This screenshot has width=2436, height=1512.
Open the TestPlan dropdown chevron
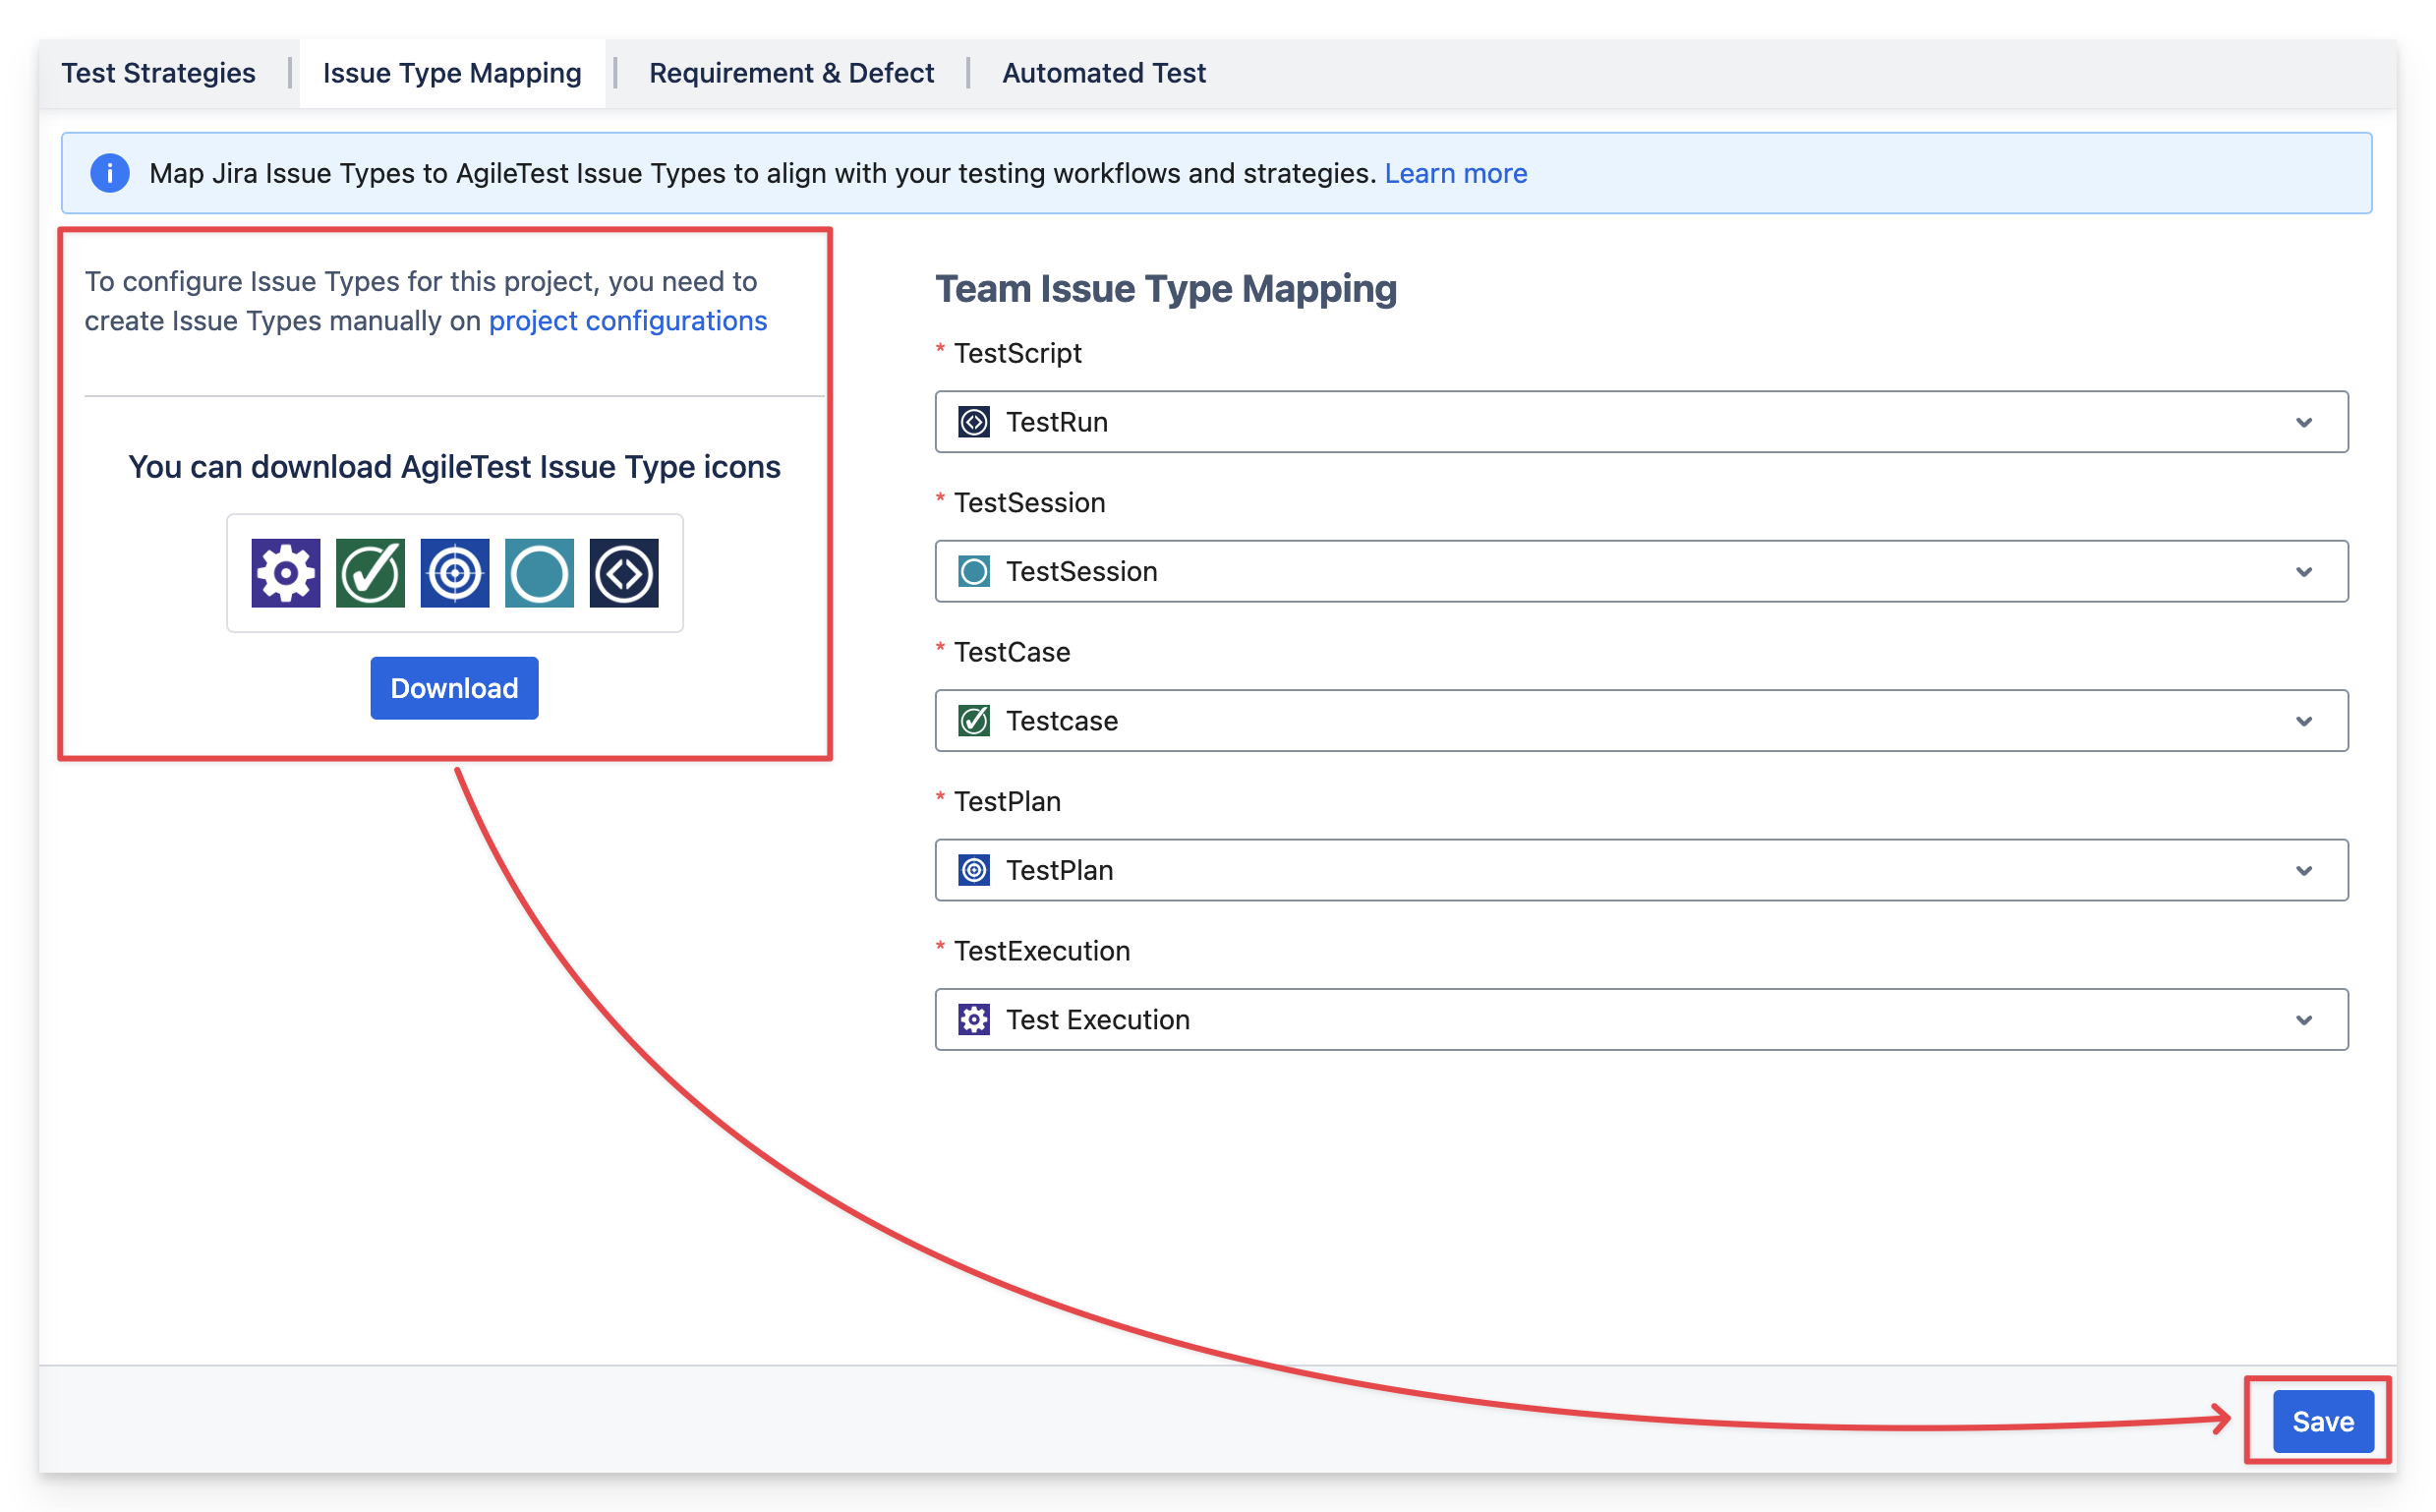[2304, 870]
